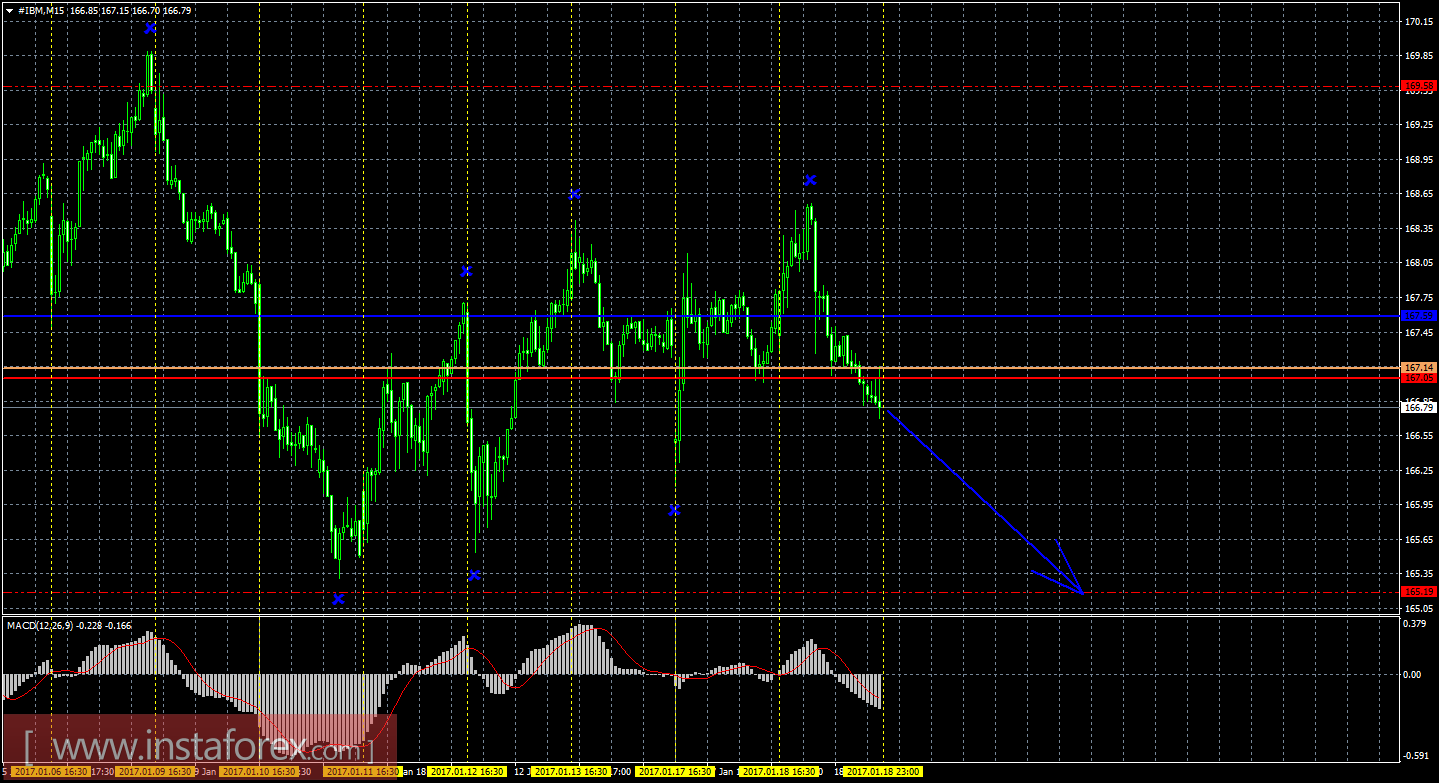Image resolution: width=1439 pixels, height=783 pixels.
Task: Click the blue X marker above the 2017.01.18 peak
Action: pos(810,180)
